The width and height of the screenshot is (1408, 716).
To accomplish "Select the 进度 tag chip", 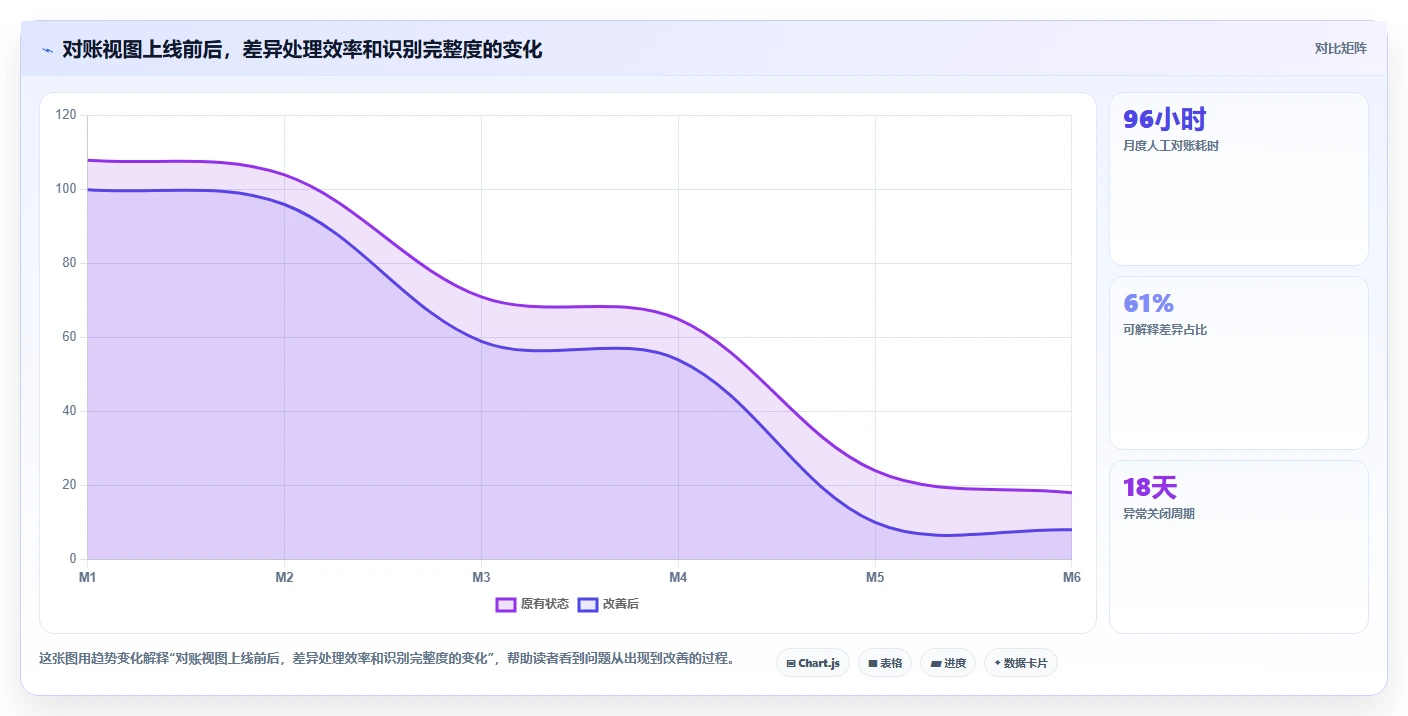I will tap(948, 663).
